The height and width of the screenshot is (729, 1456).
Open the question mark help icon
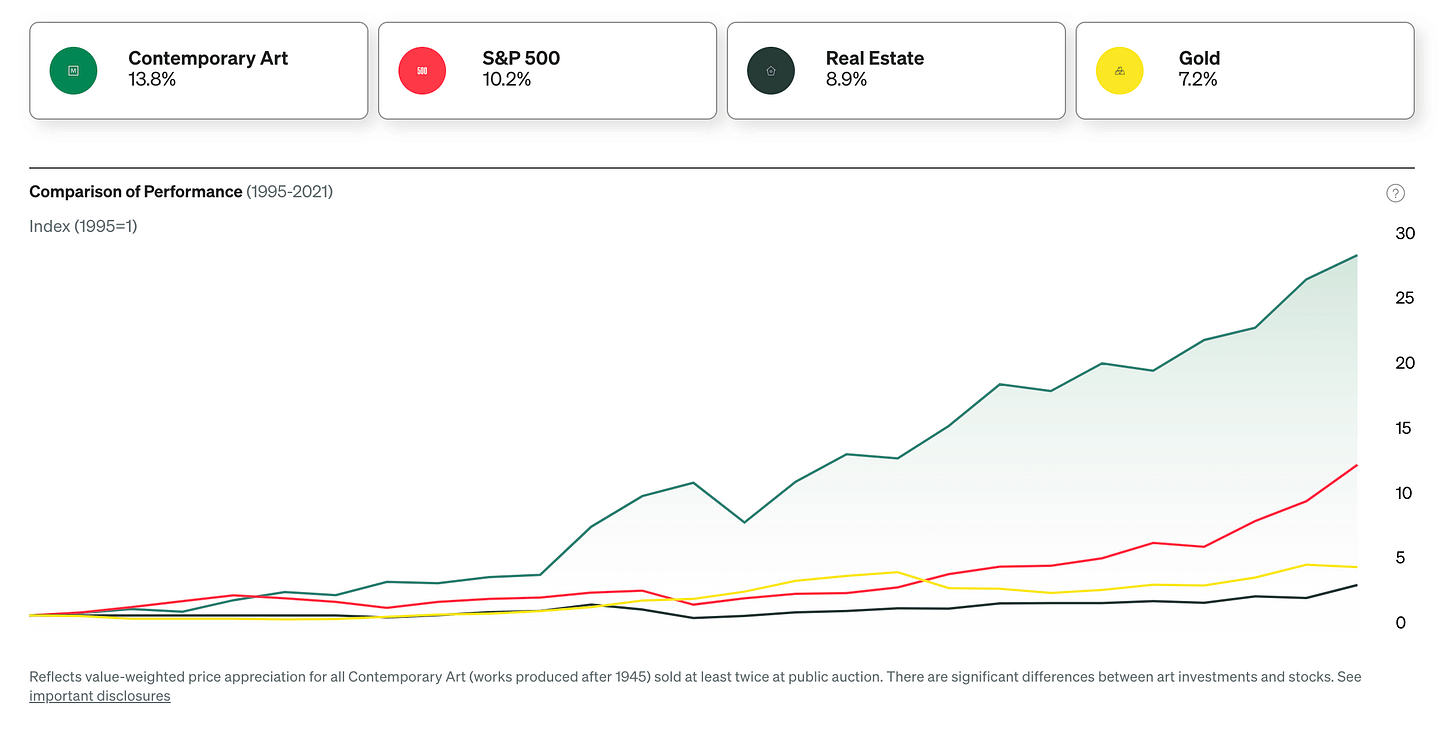point(1396,193)
